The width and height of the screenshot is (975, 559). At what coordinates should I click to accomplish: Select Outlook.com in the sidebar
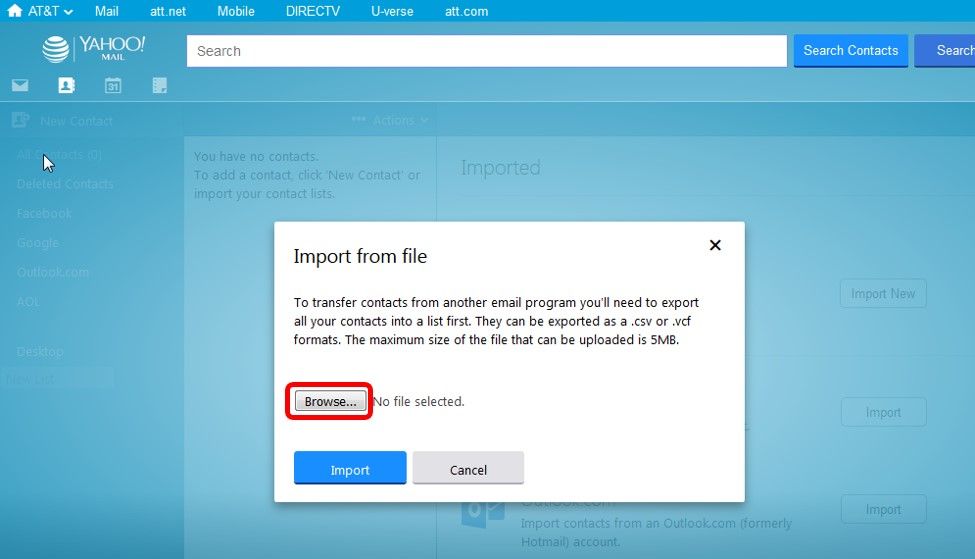[x=53, y=272]
